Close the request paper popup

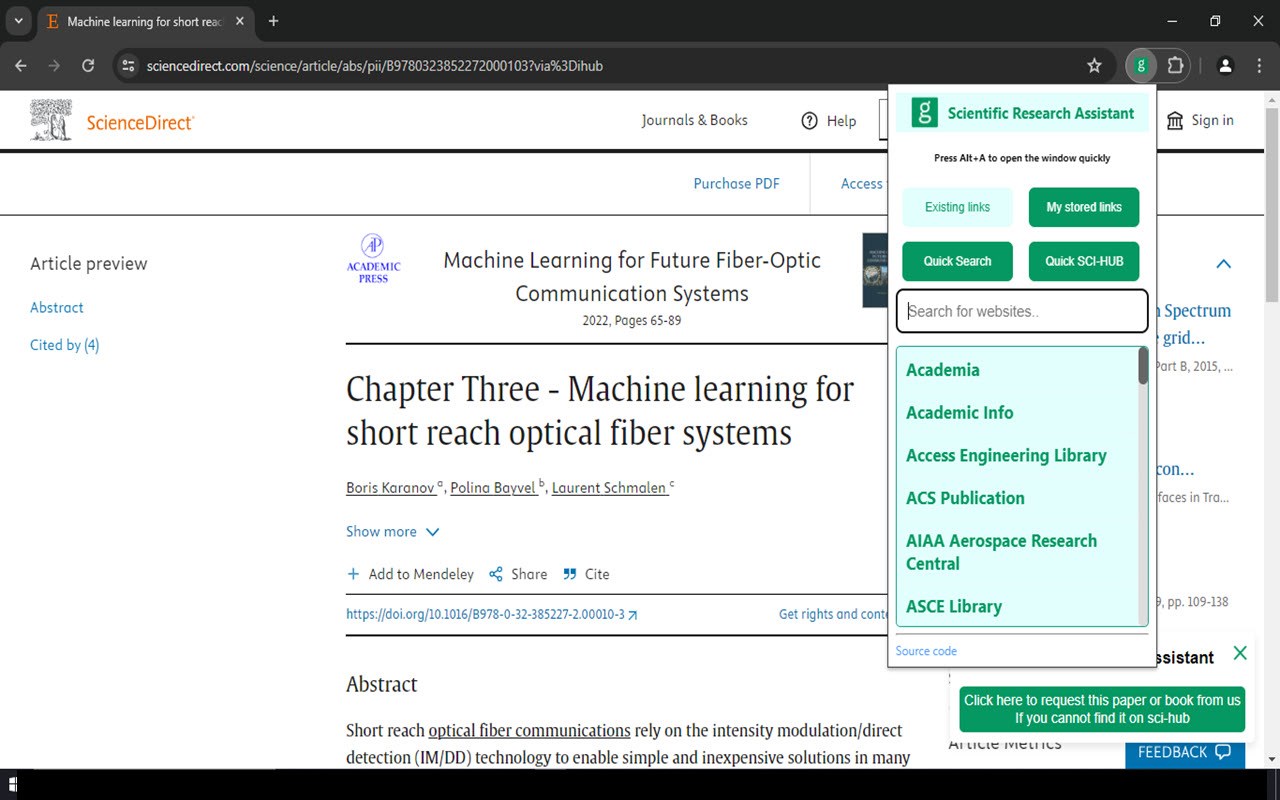[1240, 653]
